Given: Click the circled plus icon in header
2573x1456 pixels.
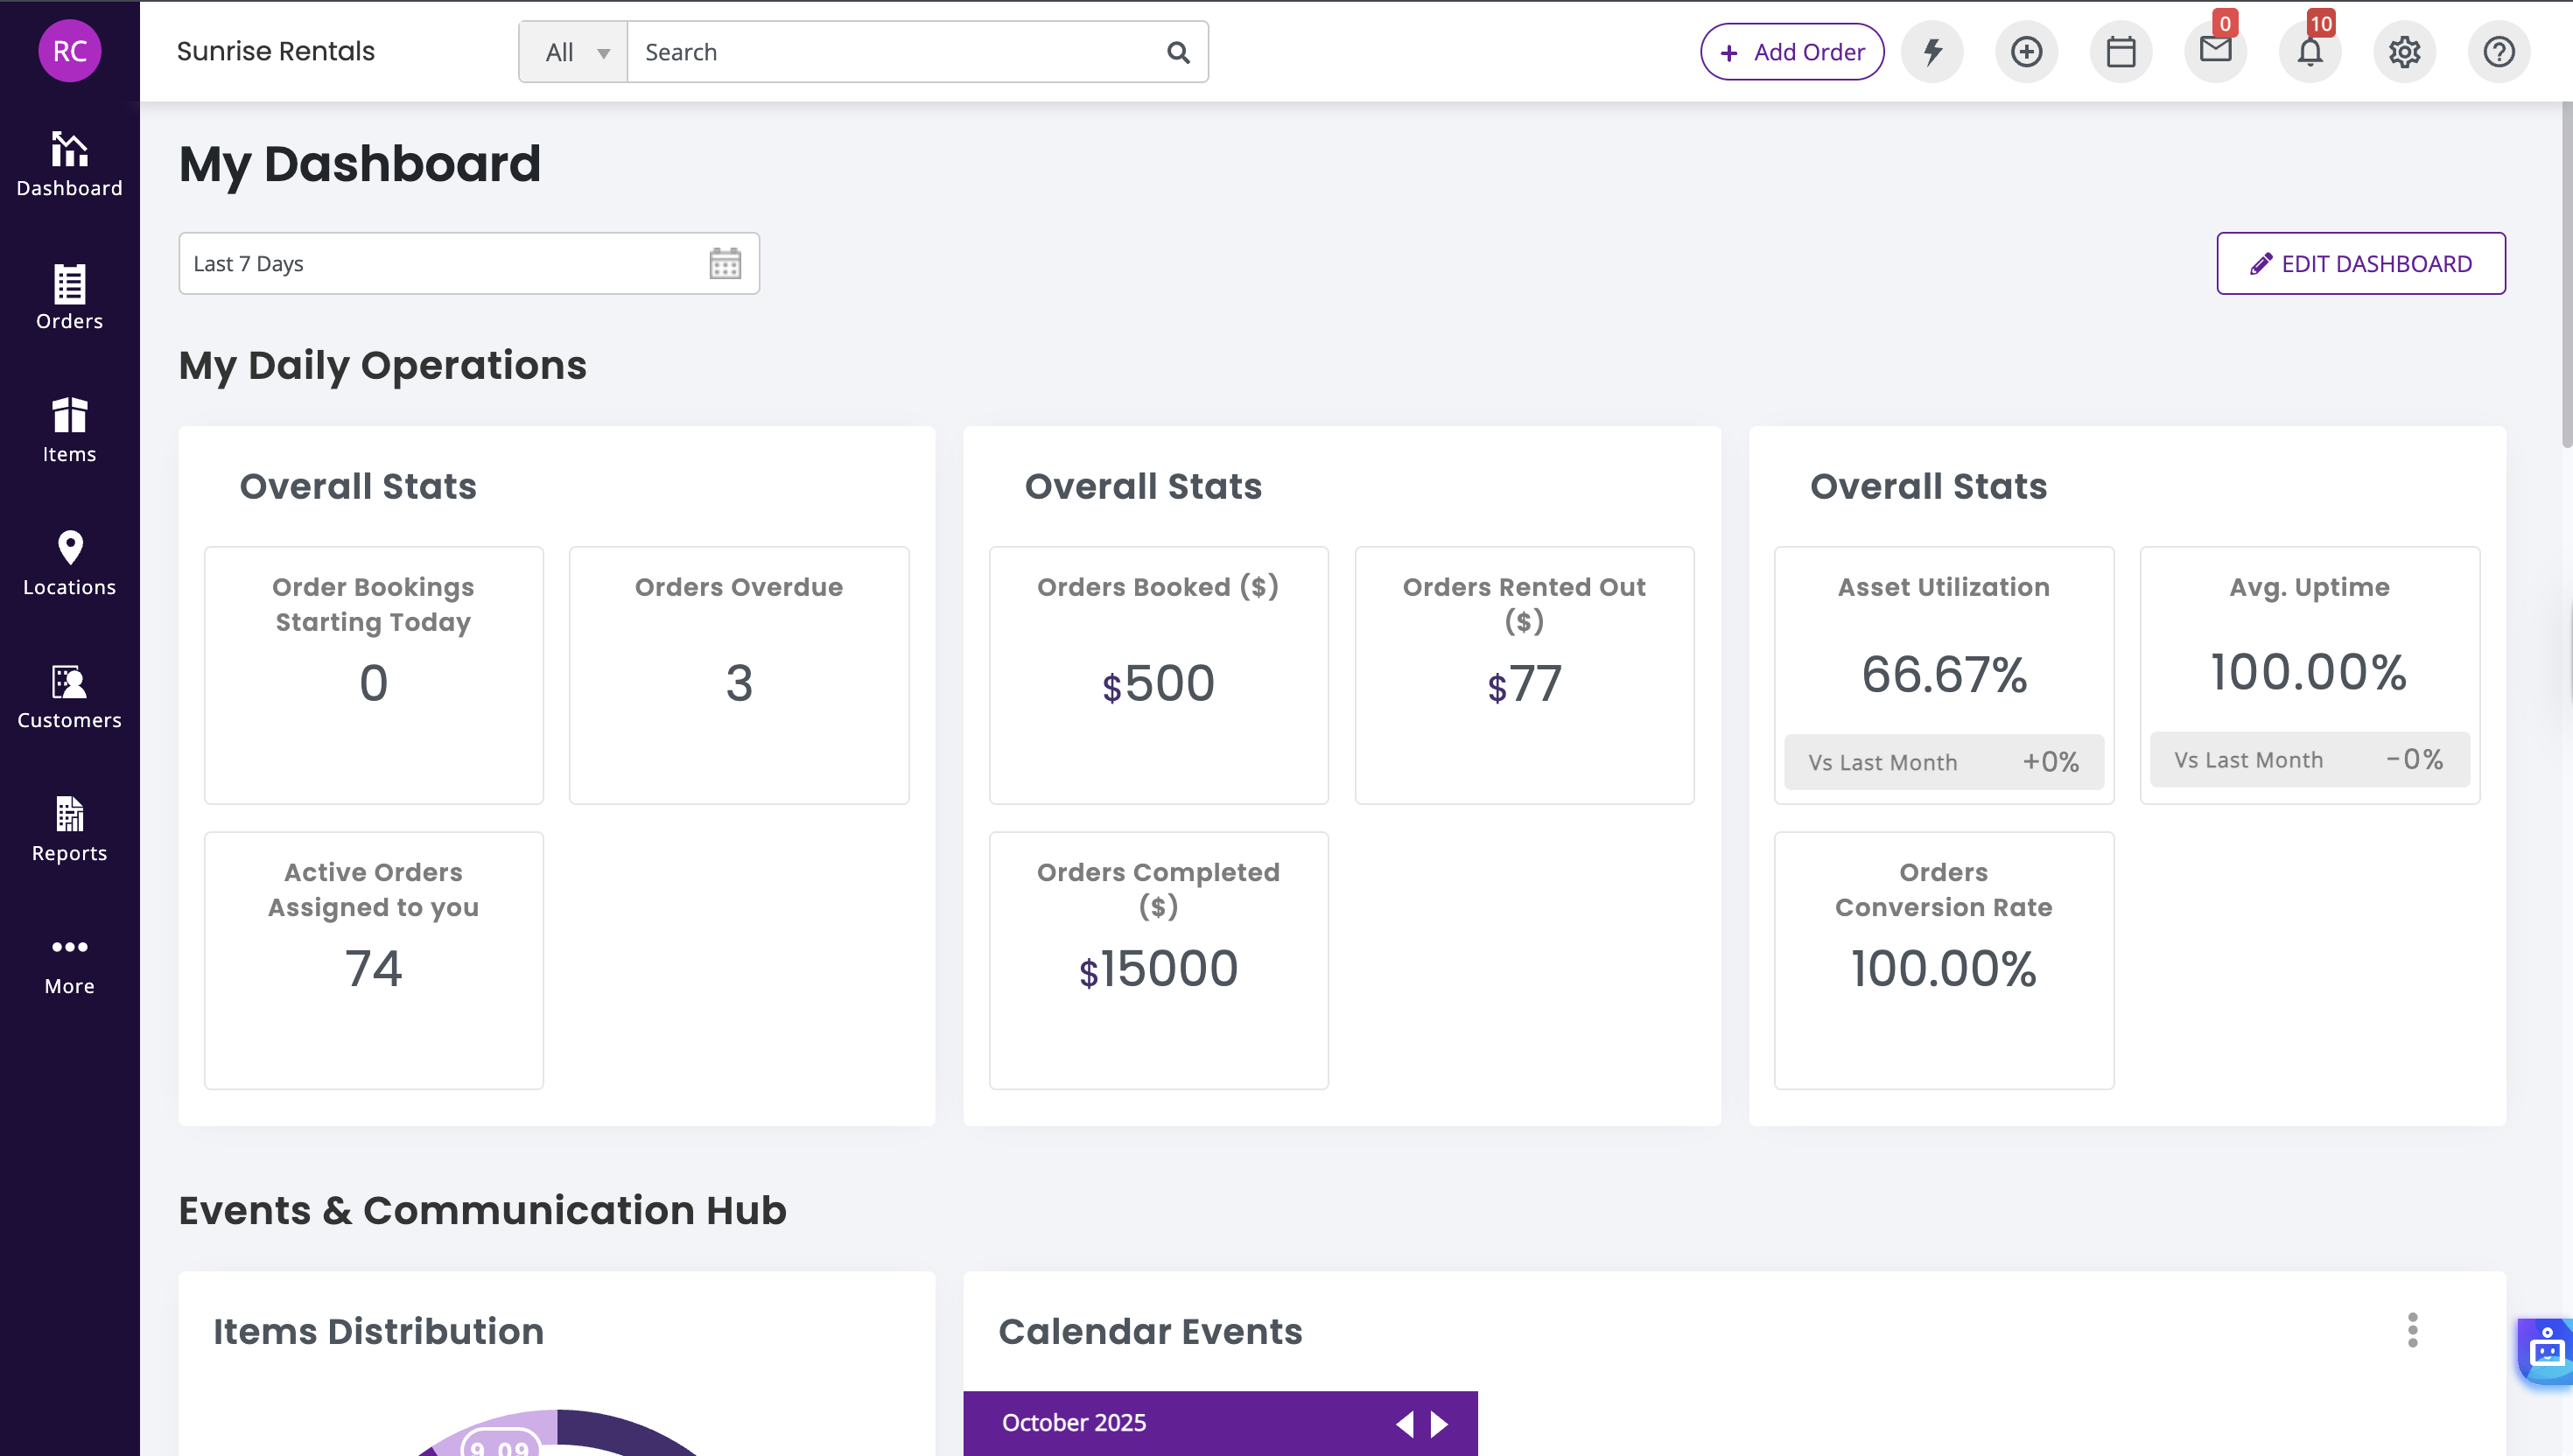Looking at the screenshot, I should [2026, 52].
